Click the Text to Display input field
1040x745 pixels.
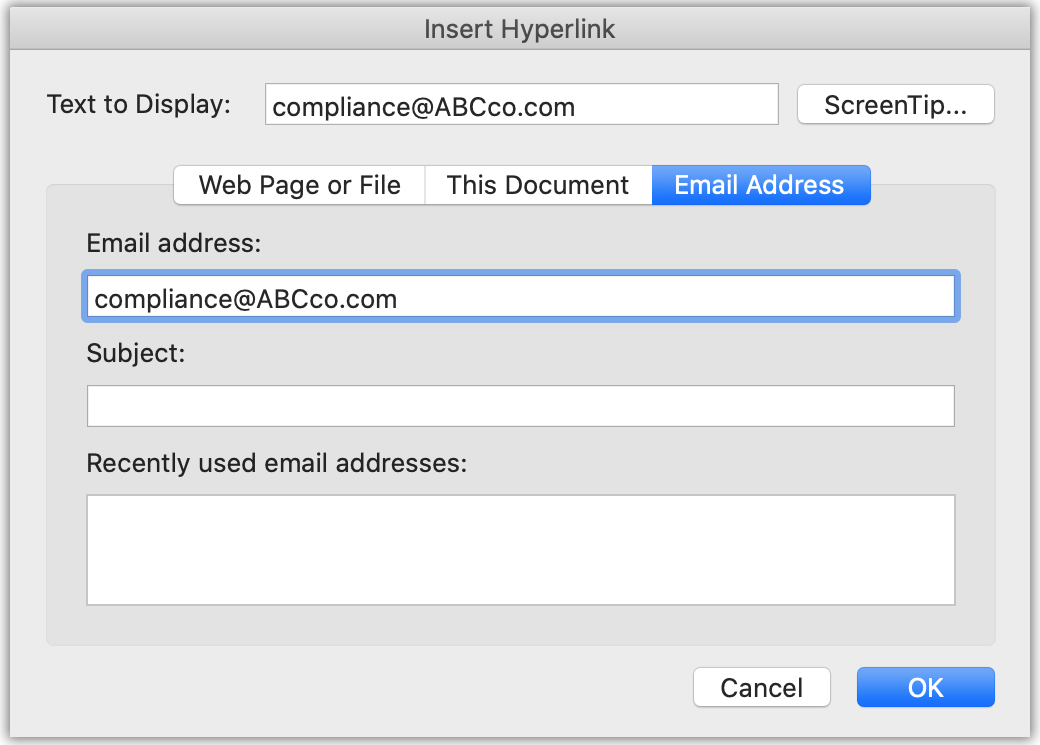tap(521, 104)
